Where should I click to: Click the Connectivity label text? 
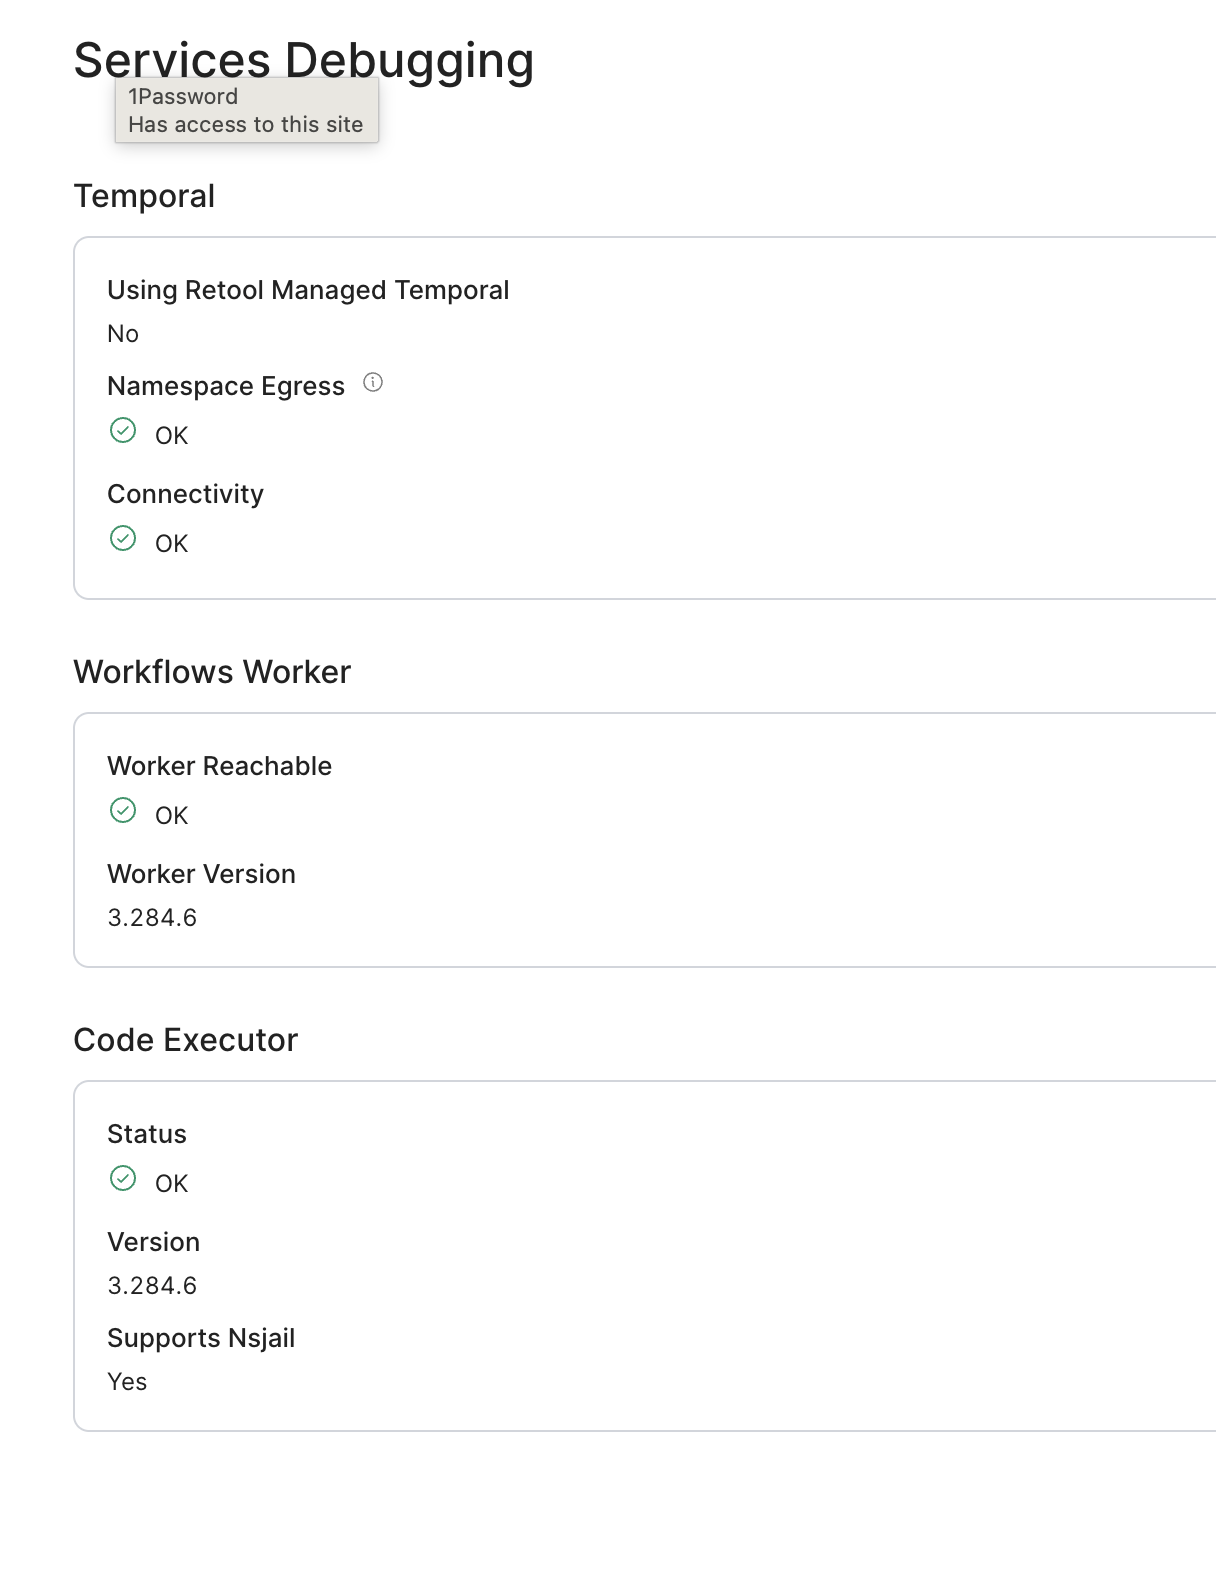(185, 494)
